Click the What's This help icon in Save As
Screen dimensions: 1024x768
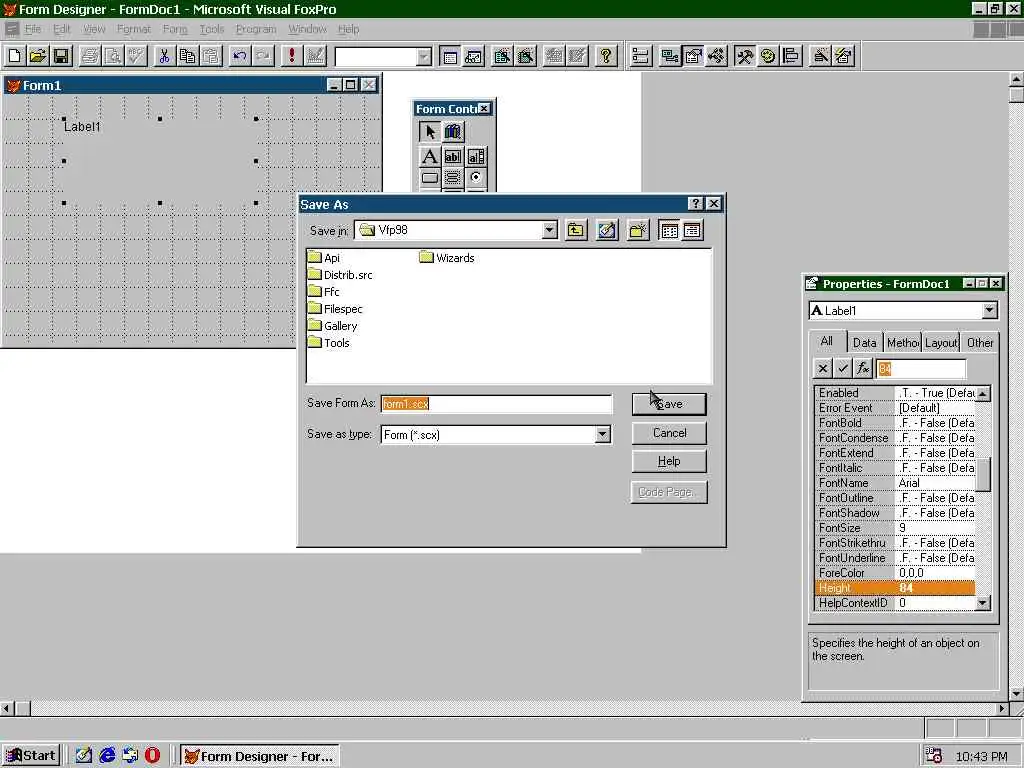point(695,204)
